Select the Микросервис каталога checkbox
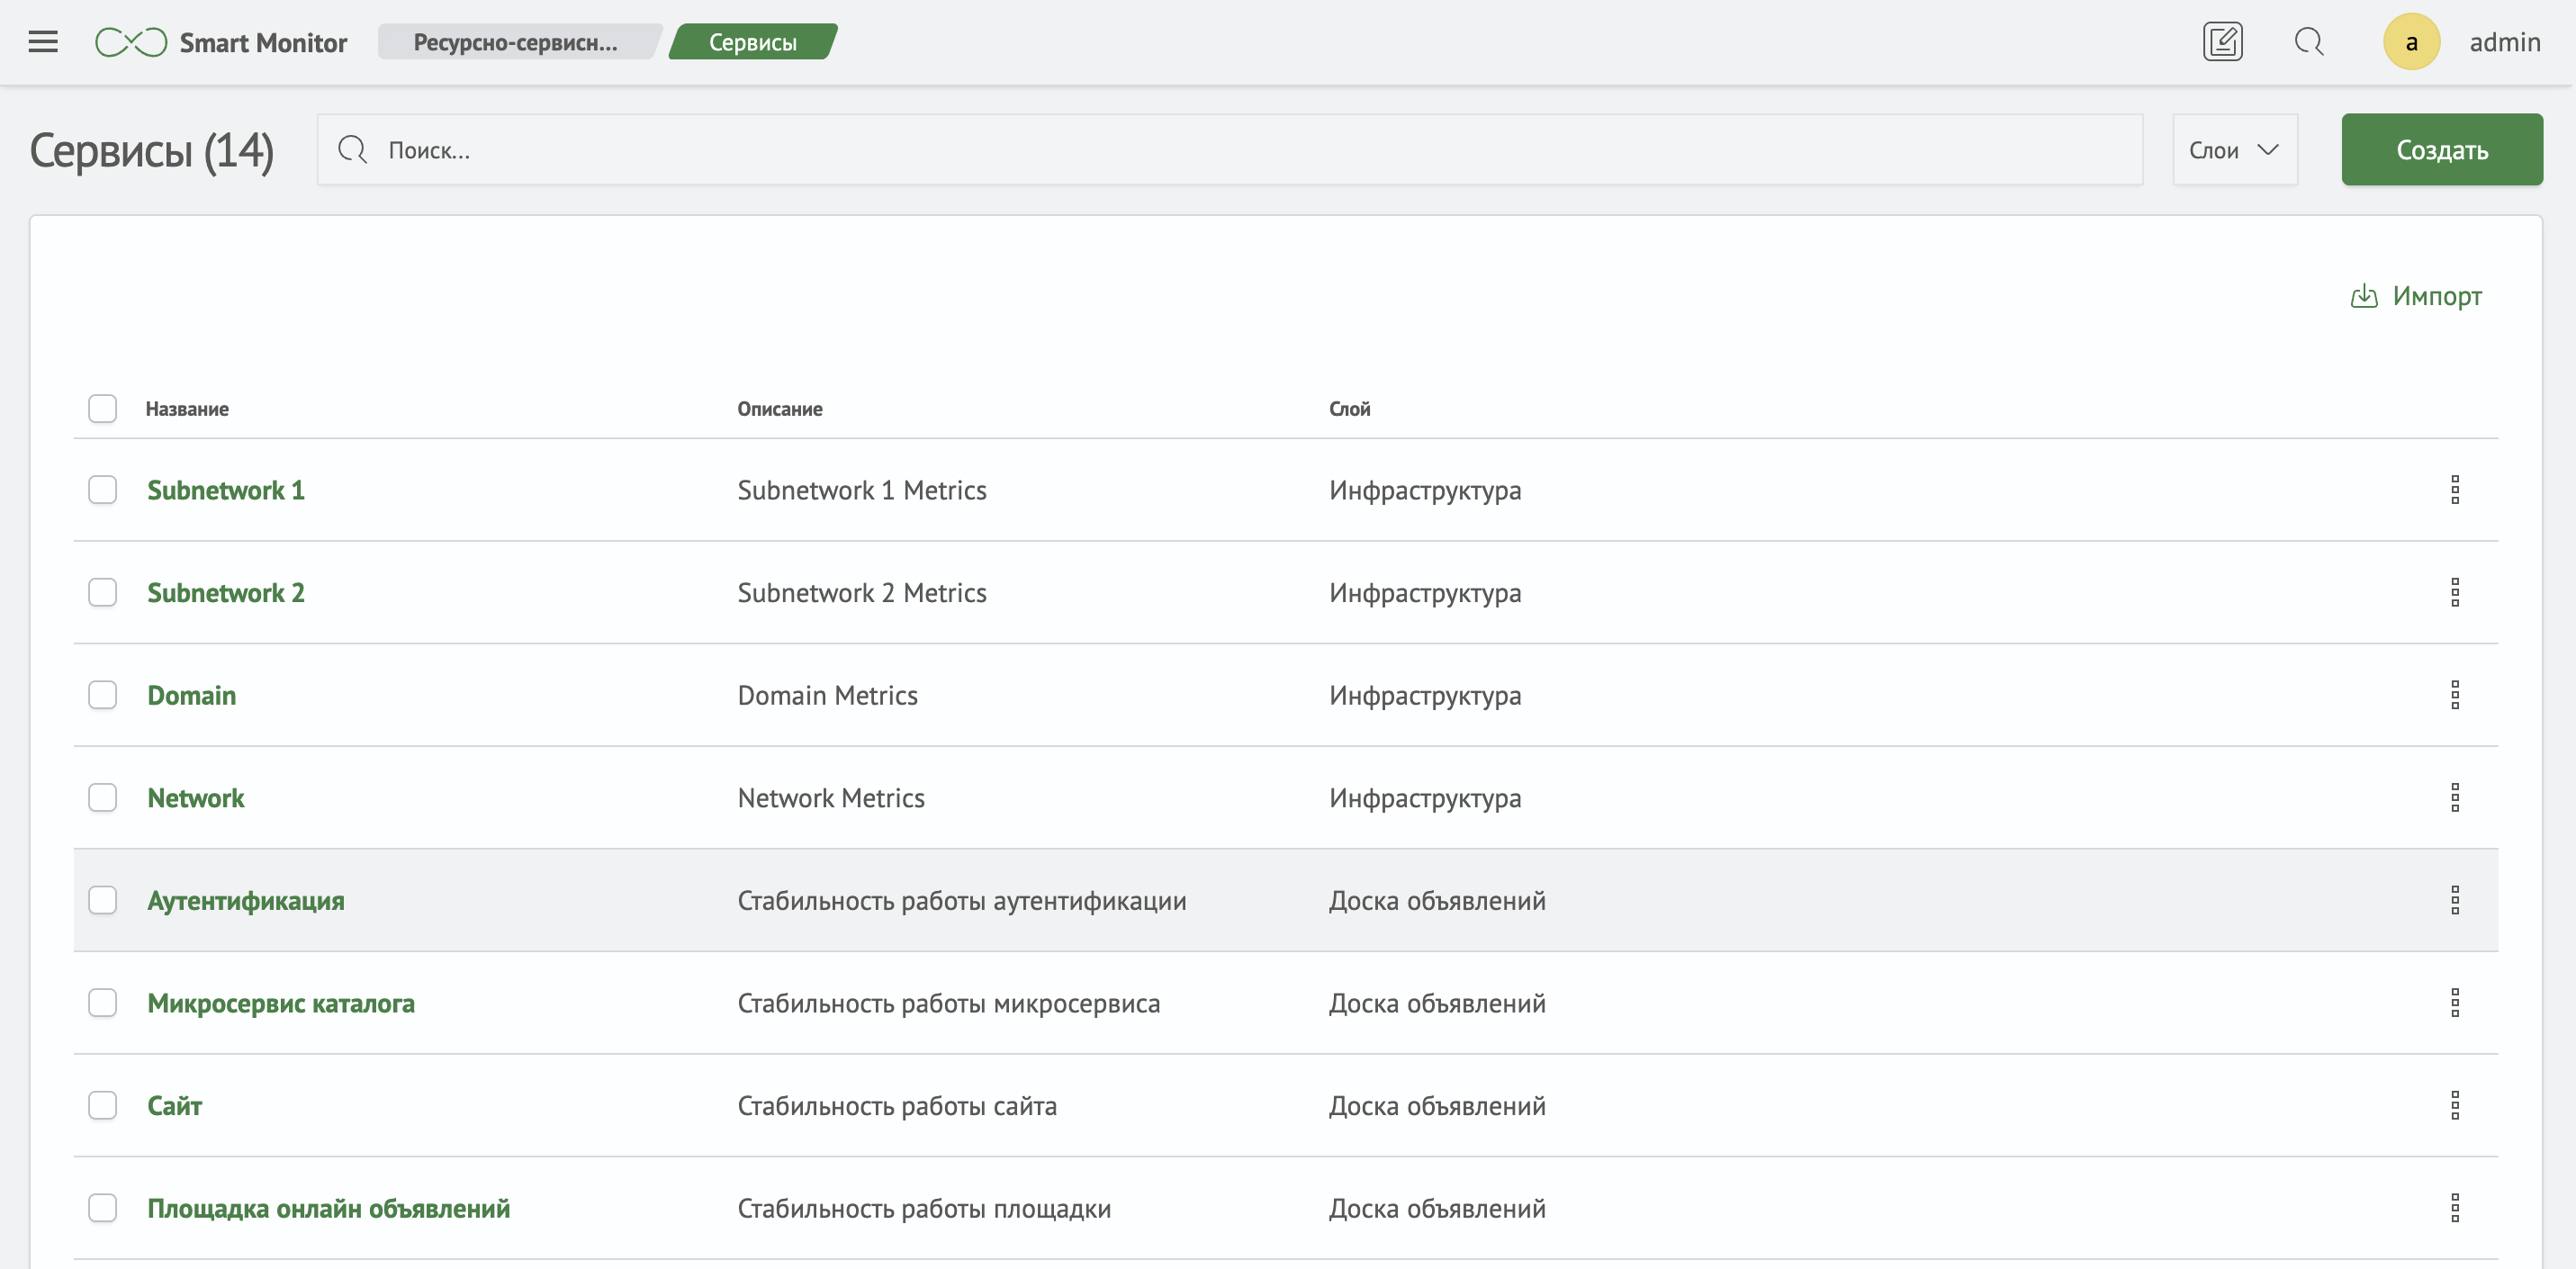 tap(102, 1002)
